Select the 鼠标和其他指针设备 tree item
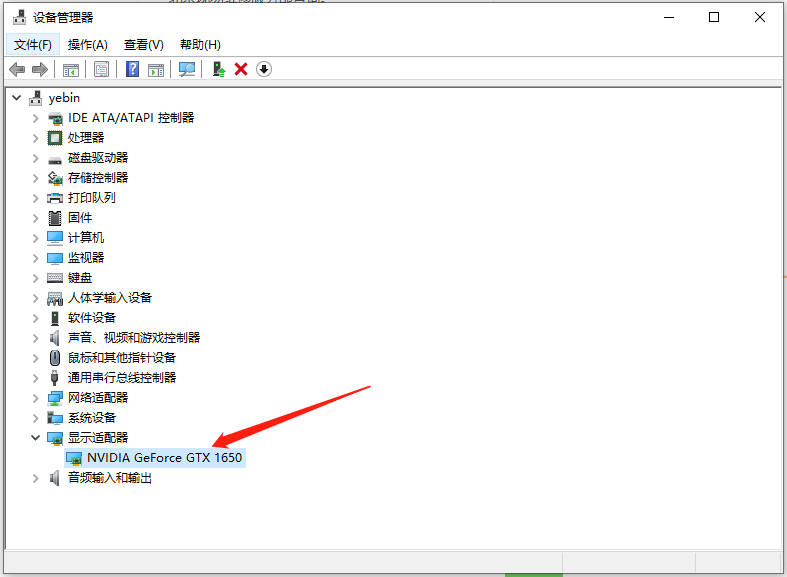The image size is (787, 577). 122,358
